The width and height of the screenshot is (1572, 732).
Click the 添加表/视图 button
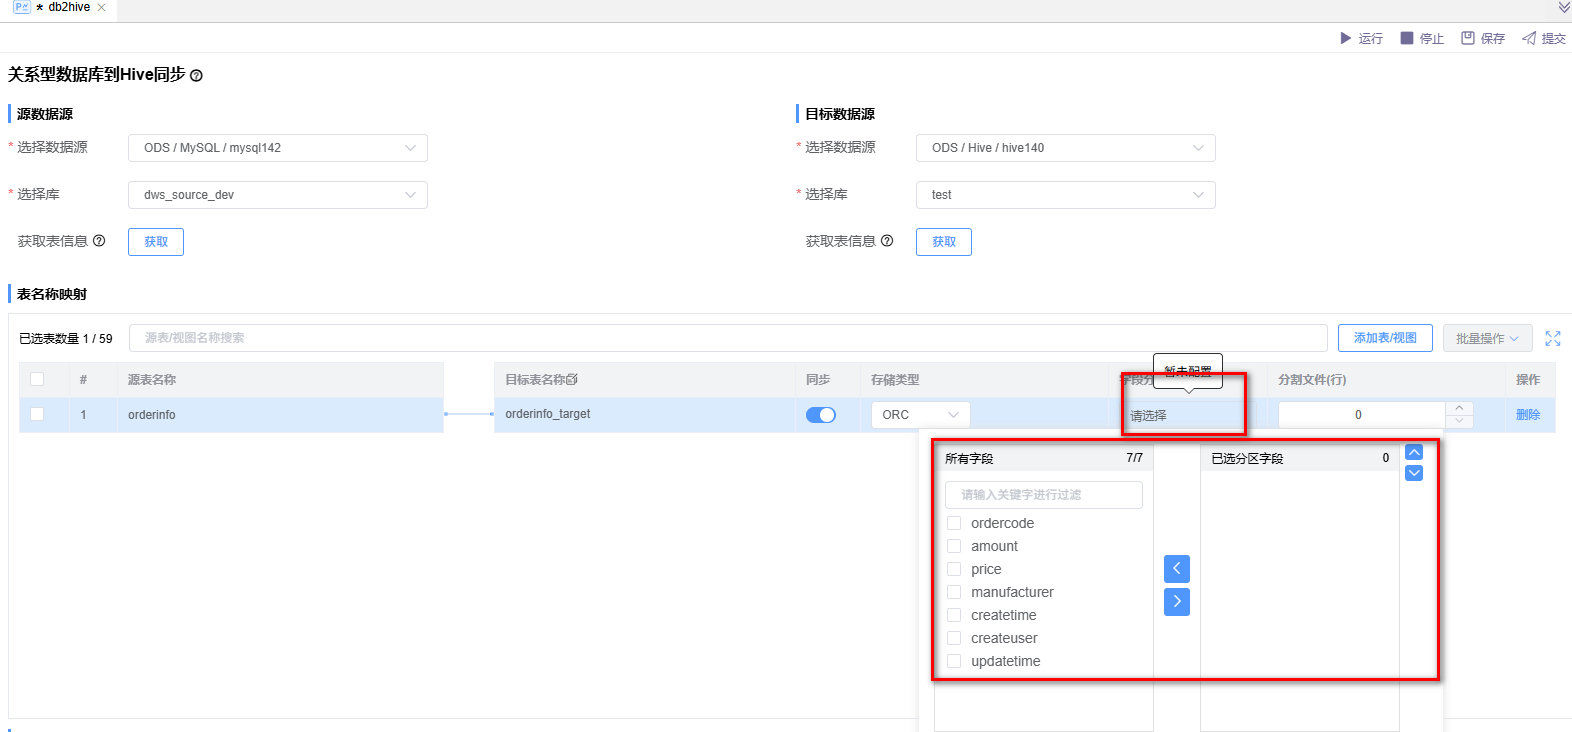pyautogui.click(x=1385, y=338)
